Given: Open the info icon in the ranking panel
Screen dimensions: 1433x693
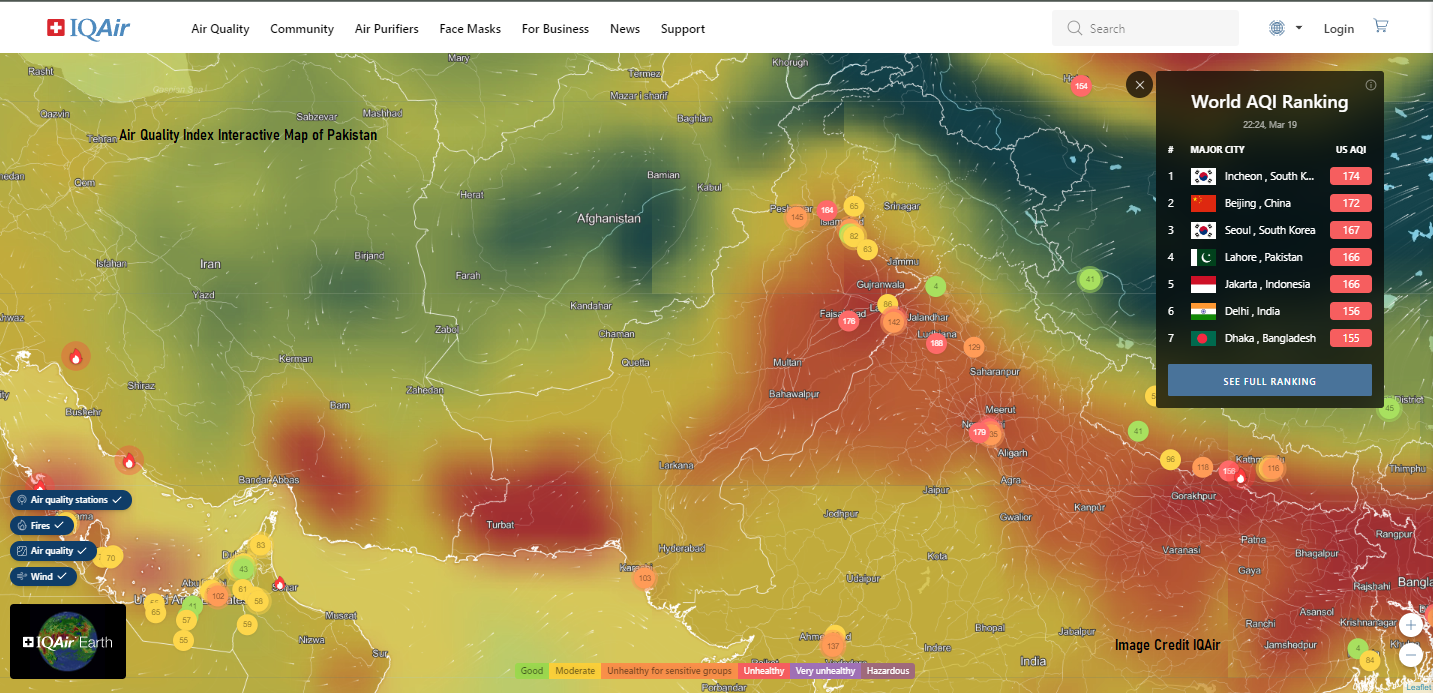Looking at the screenshot, I should (x=1371, y=85).
